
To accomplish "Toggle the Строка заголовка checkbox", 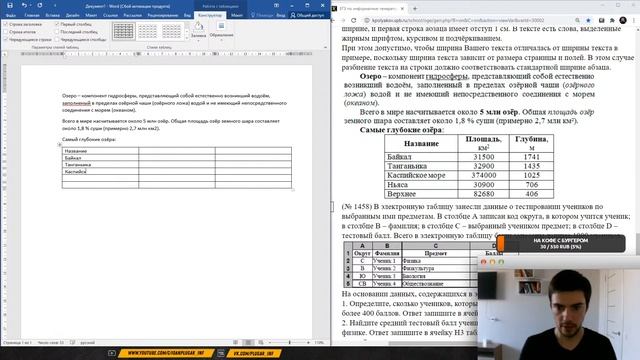I will 6,24.
